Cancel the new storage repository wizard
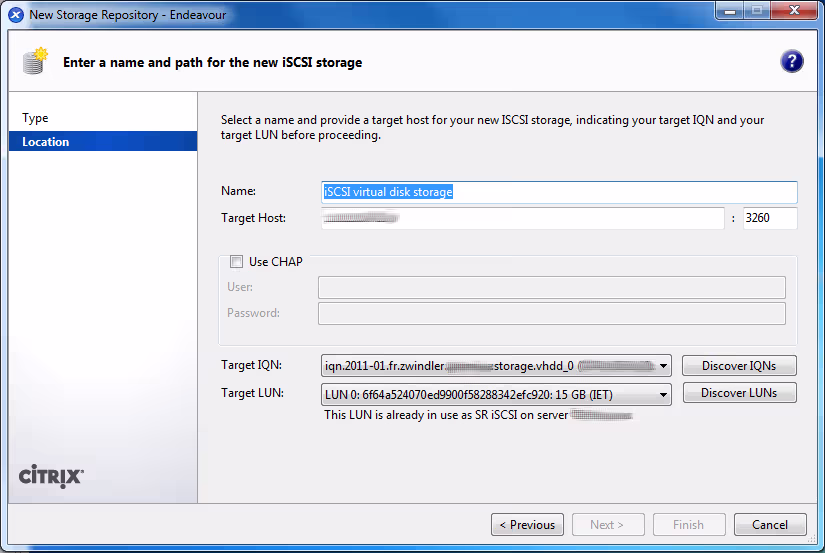Viewport: 825px width, 553px height. pos(769,525)
